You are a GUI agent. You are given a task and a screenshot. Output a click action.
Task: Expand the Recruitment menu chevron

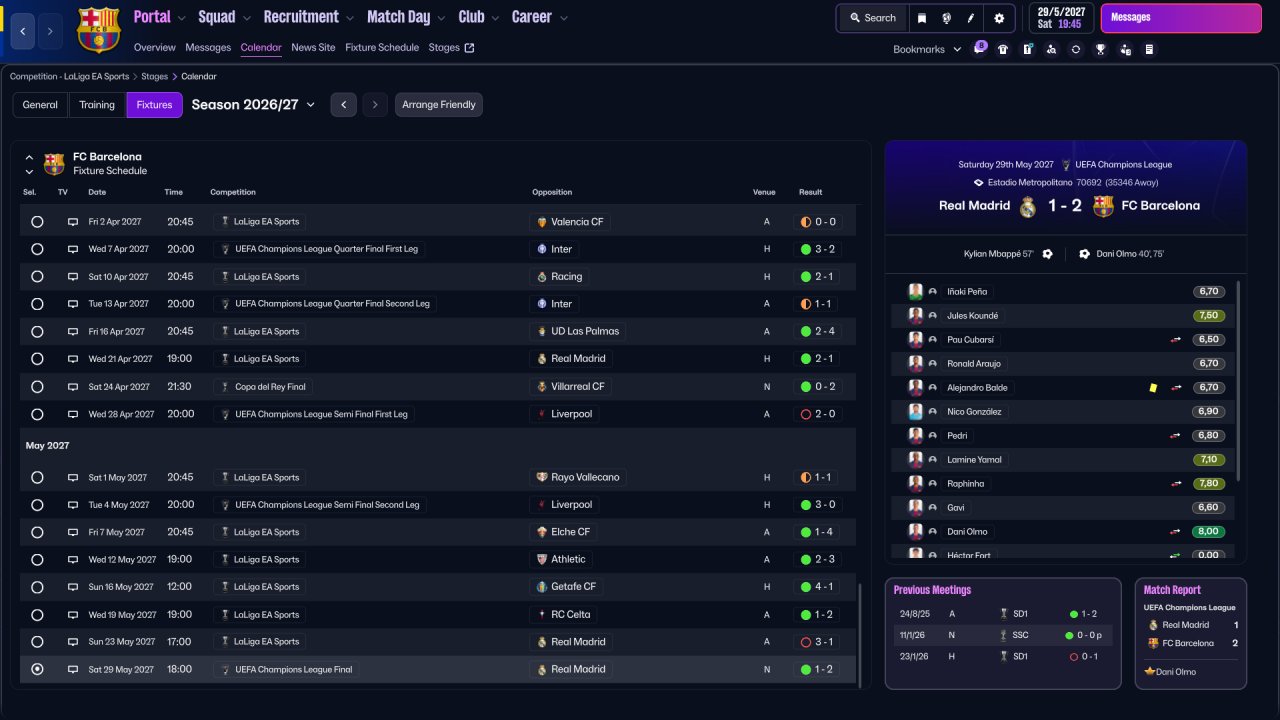[x=348, y=18]
